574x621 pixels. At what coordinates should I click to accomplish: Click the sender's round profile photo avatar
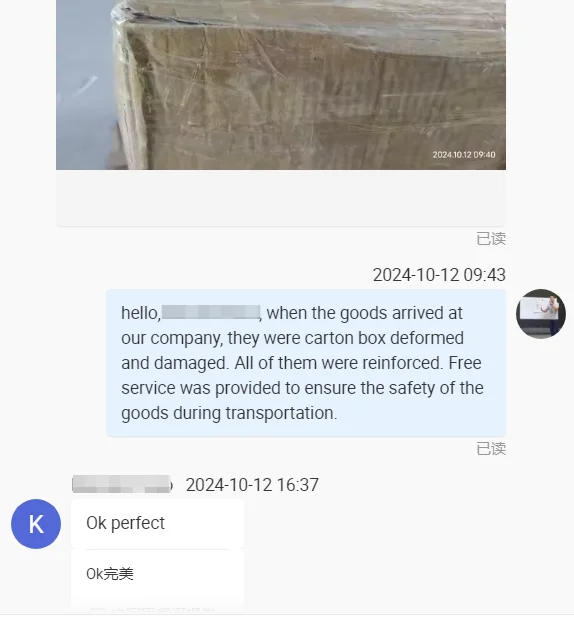point(541,314)
